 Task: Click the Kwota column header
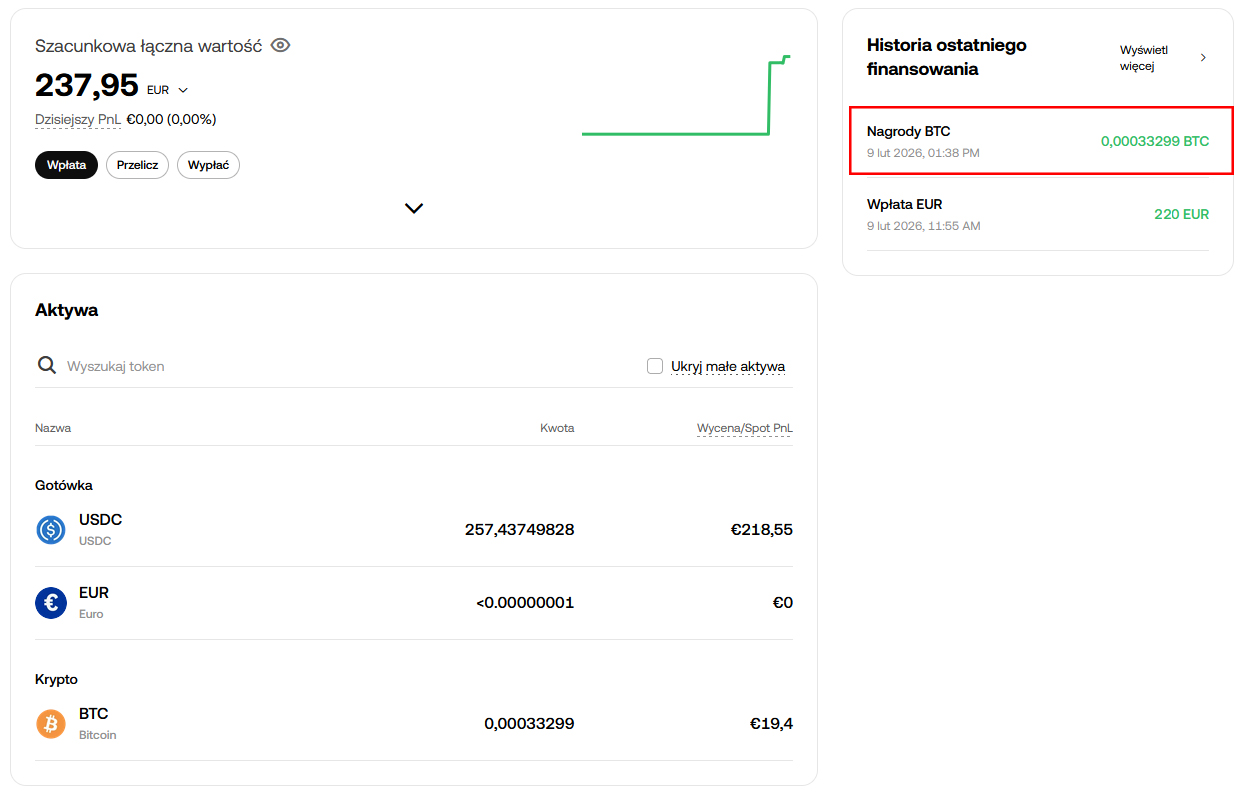point(557,428)
